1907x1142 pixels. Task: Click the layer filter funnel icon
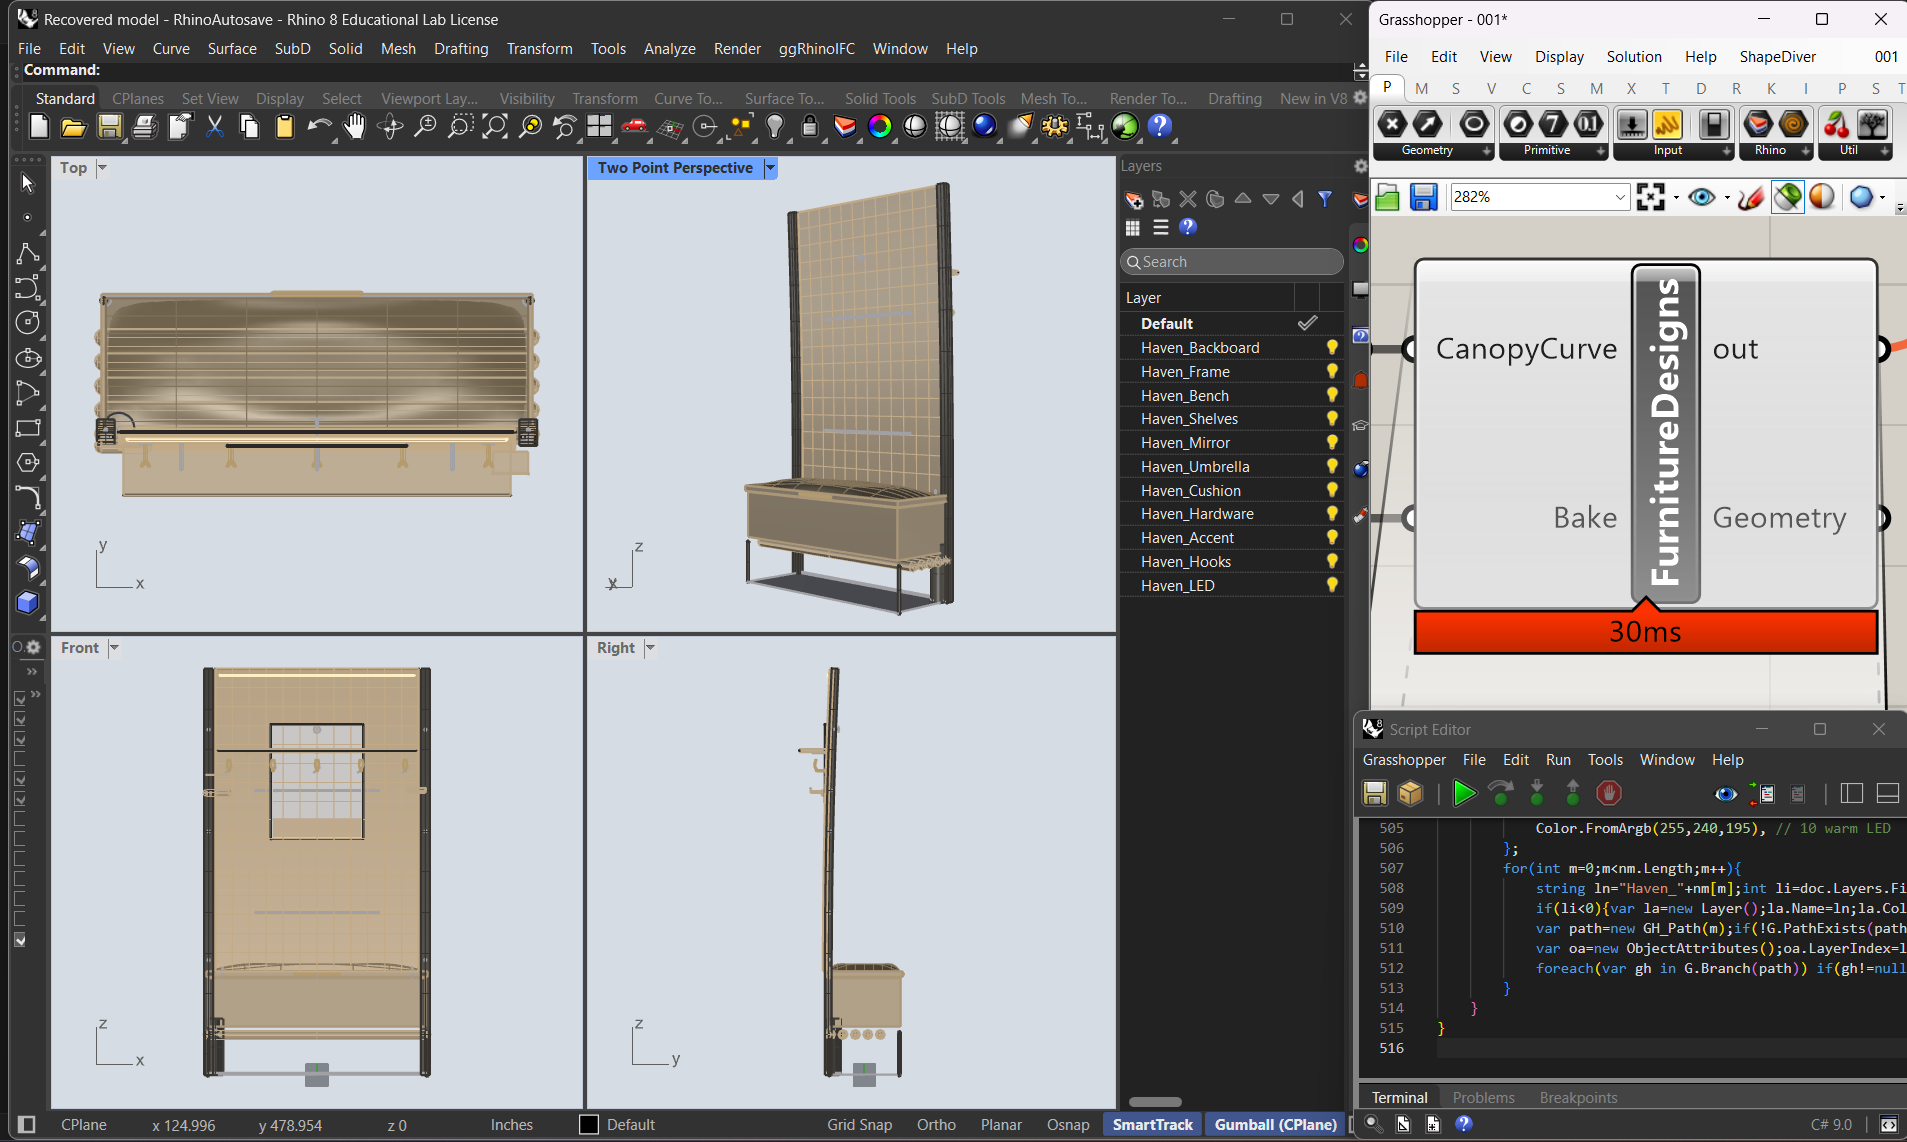[x=1325, y=199]
